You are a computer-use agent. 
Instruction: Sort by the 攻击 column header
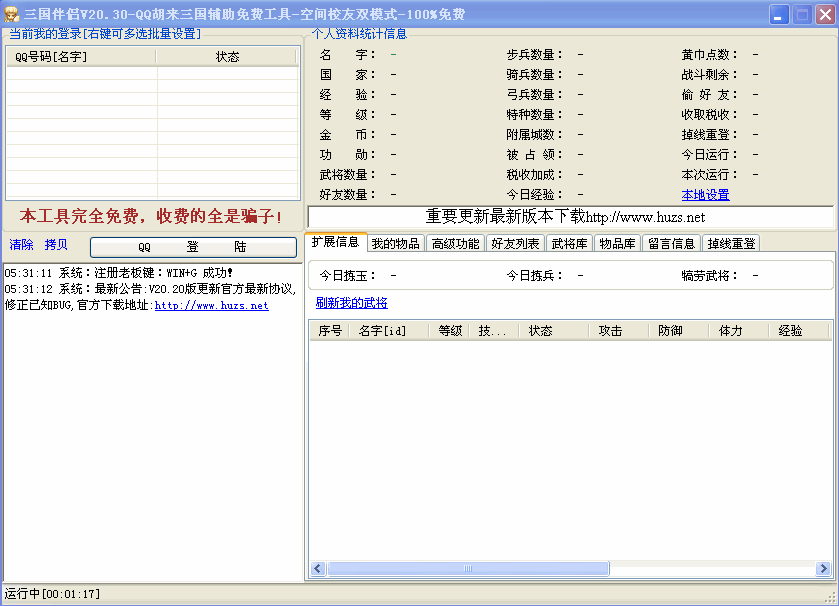coord(618,331)
